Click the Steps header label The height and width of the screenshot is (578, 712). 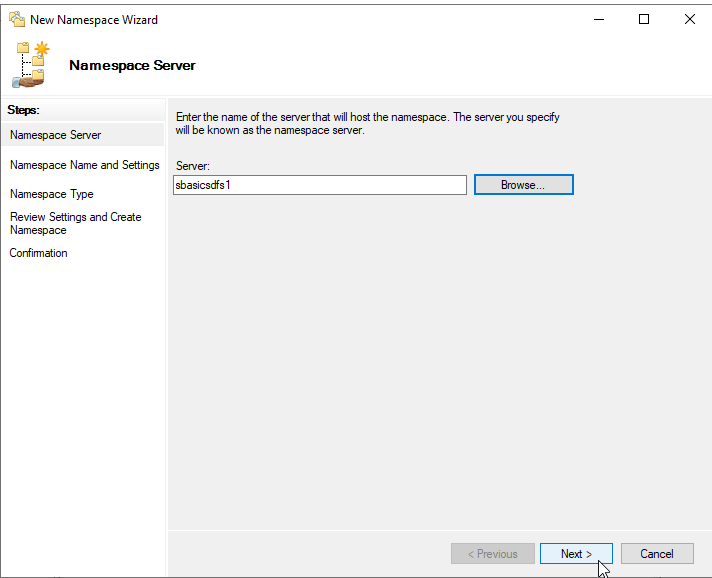click(x=24, y=110)
